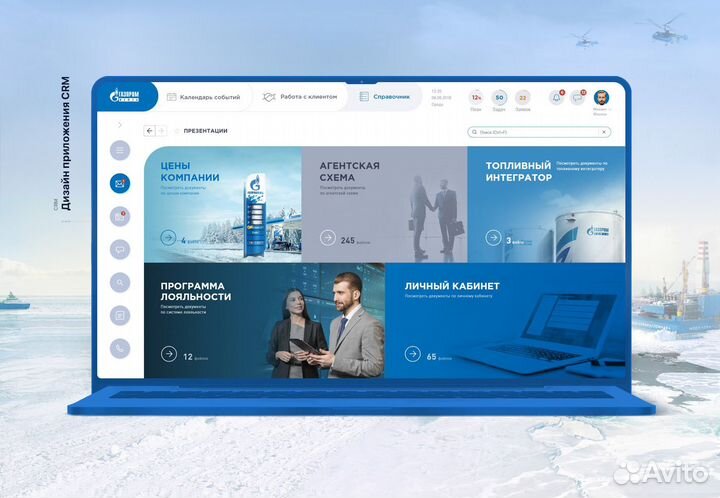Open the Агентская схема tile
The image size is (720, 498).
[384, 205]
